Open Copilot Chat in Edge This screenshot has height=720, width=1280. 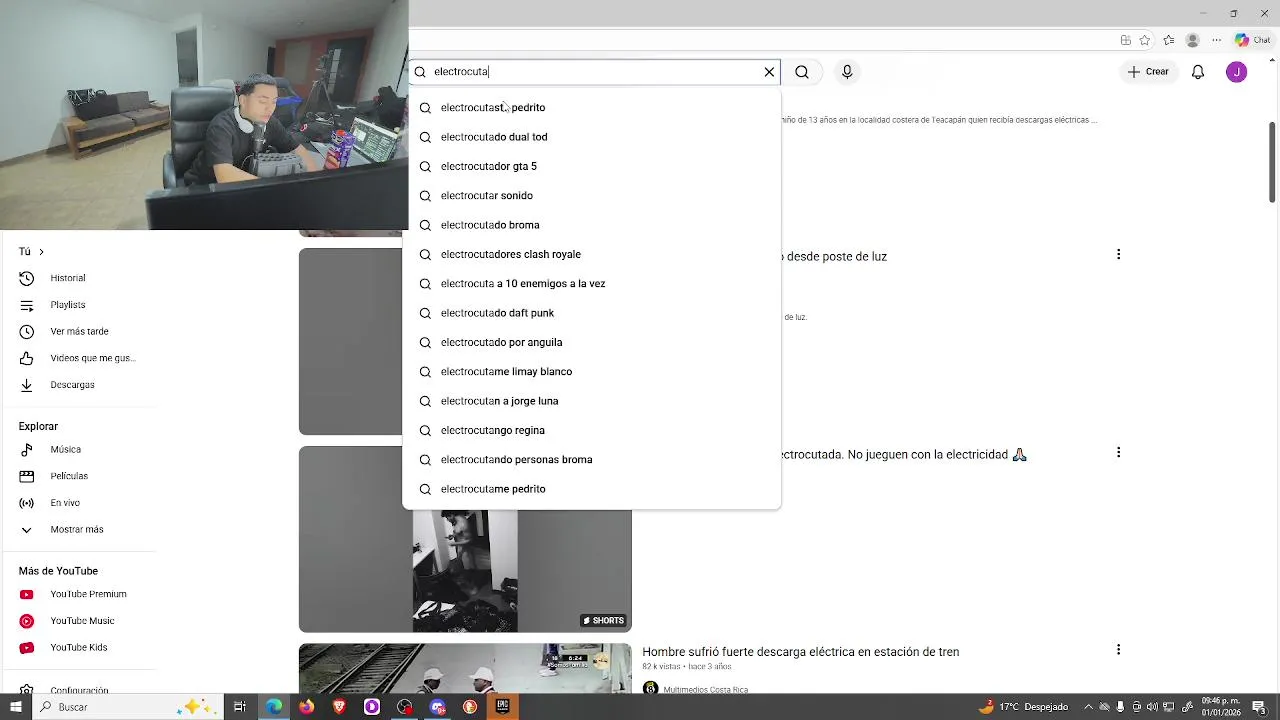[1253, 40]
